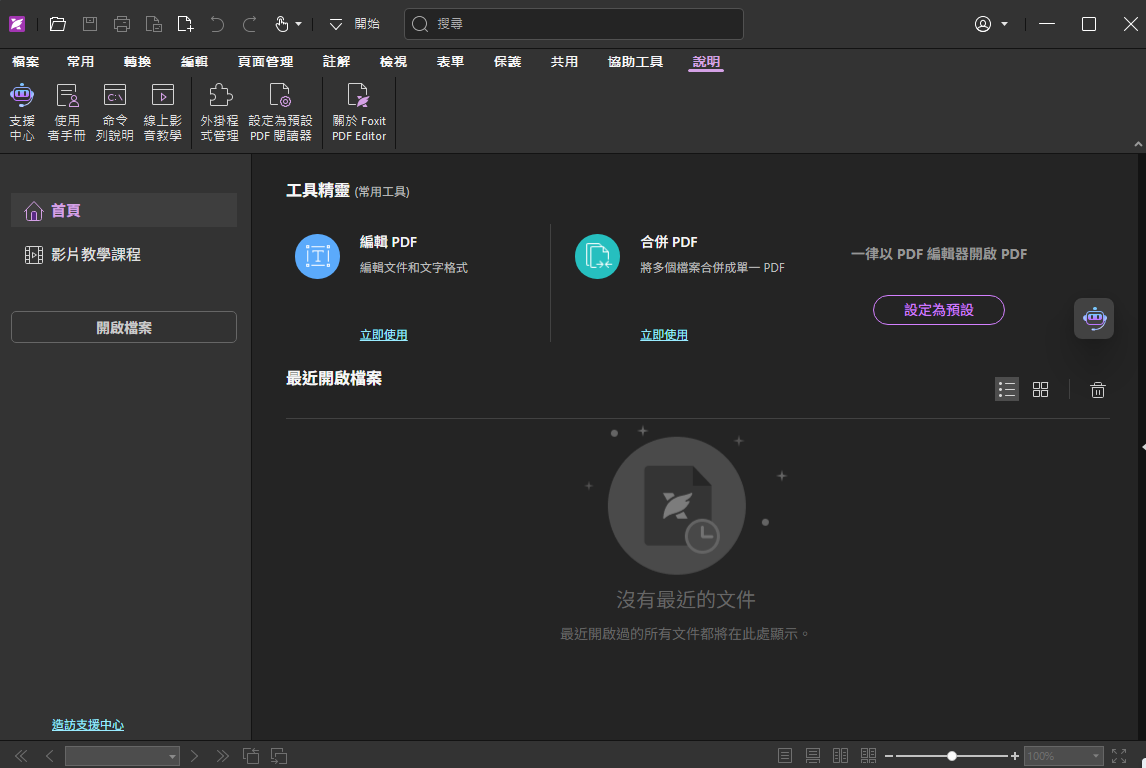Click the 搜尋 search field

click(x=573, y=24)
